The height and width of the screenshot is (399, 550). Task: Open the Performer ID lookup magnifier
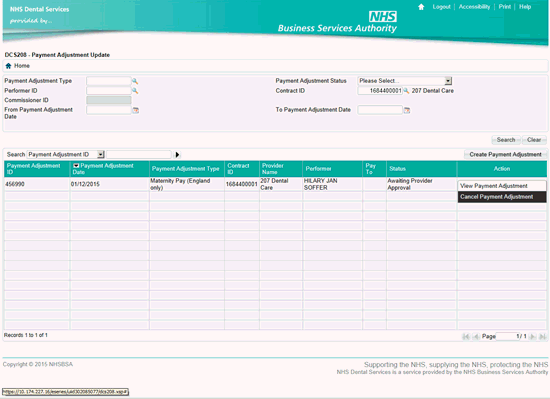point(135,91)
